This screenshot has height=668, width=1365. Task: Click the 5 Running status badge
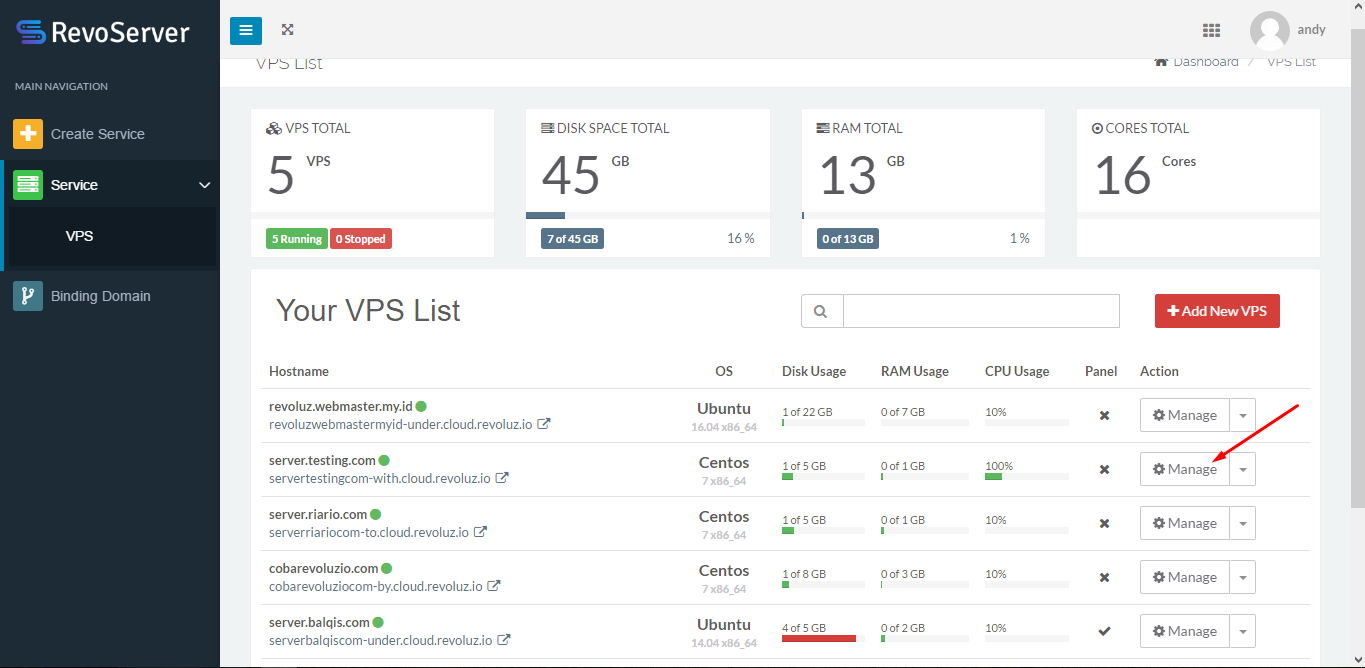297,239
